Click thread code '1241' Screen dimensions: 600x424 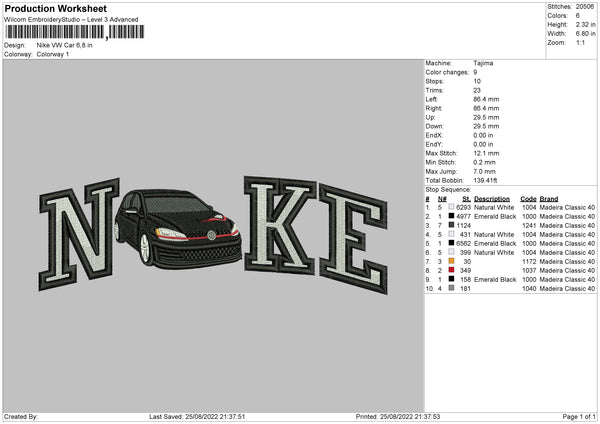pyautogui.click(x=529, y=225)
